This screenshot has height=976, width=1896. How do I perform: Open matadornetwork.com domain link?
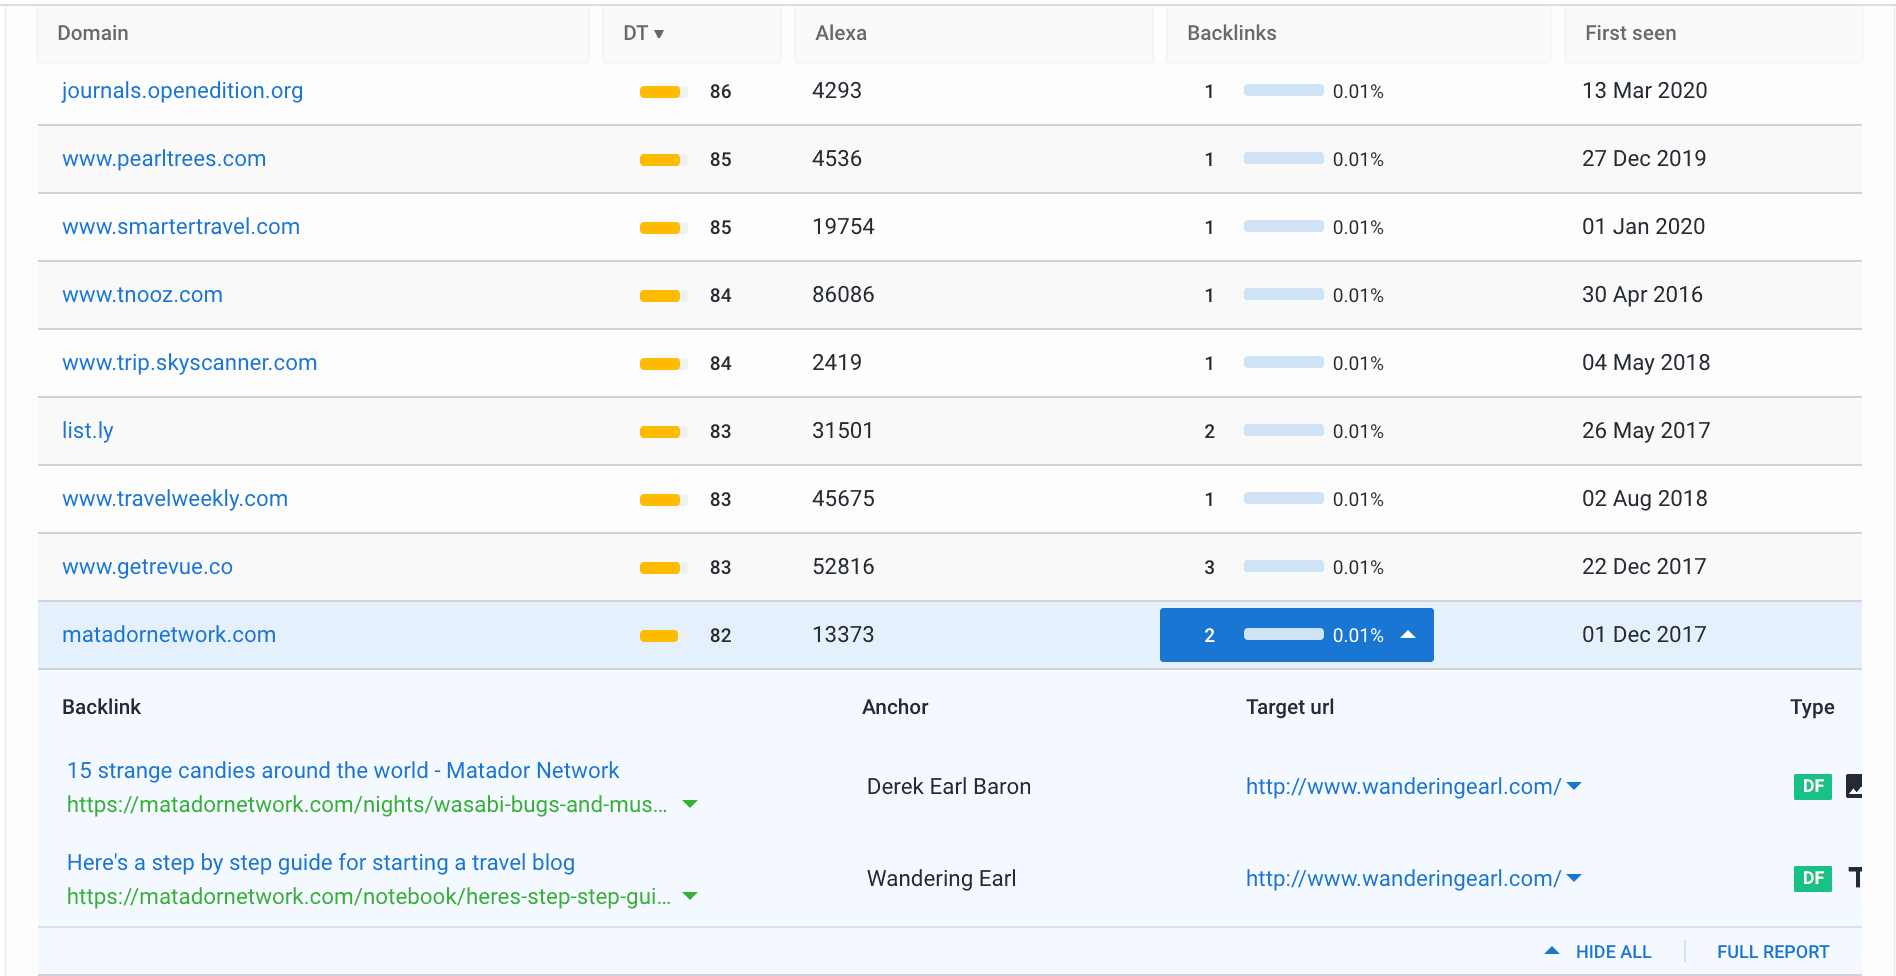(x=169, y=635)
